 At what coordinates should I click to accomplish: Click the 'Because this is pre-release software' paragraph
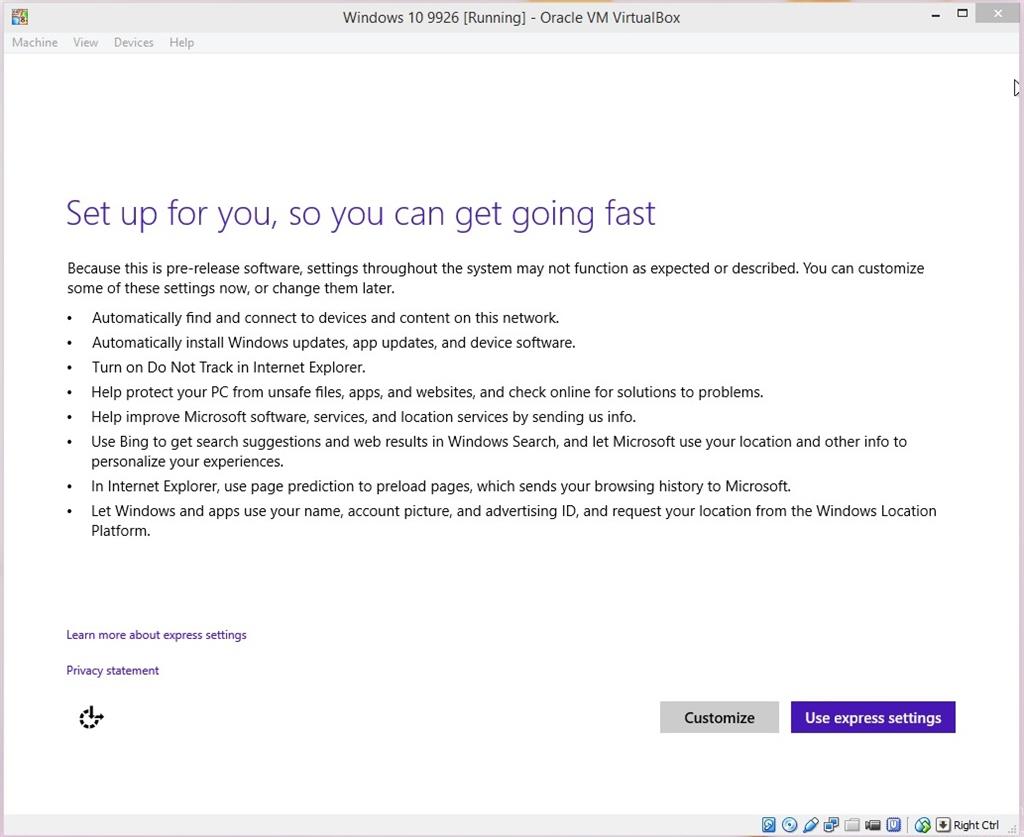pyautogui.click(x=496, y=278)
